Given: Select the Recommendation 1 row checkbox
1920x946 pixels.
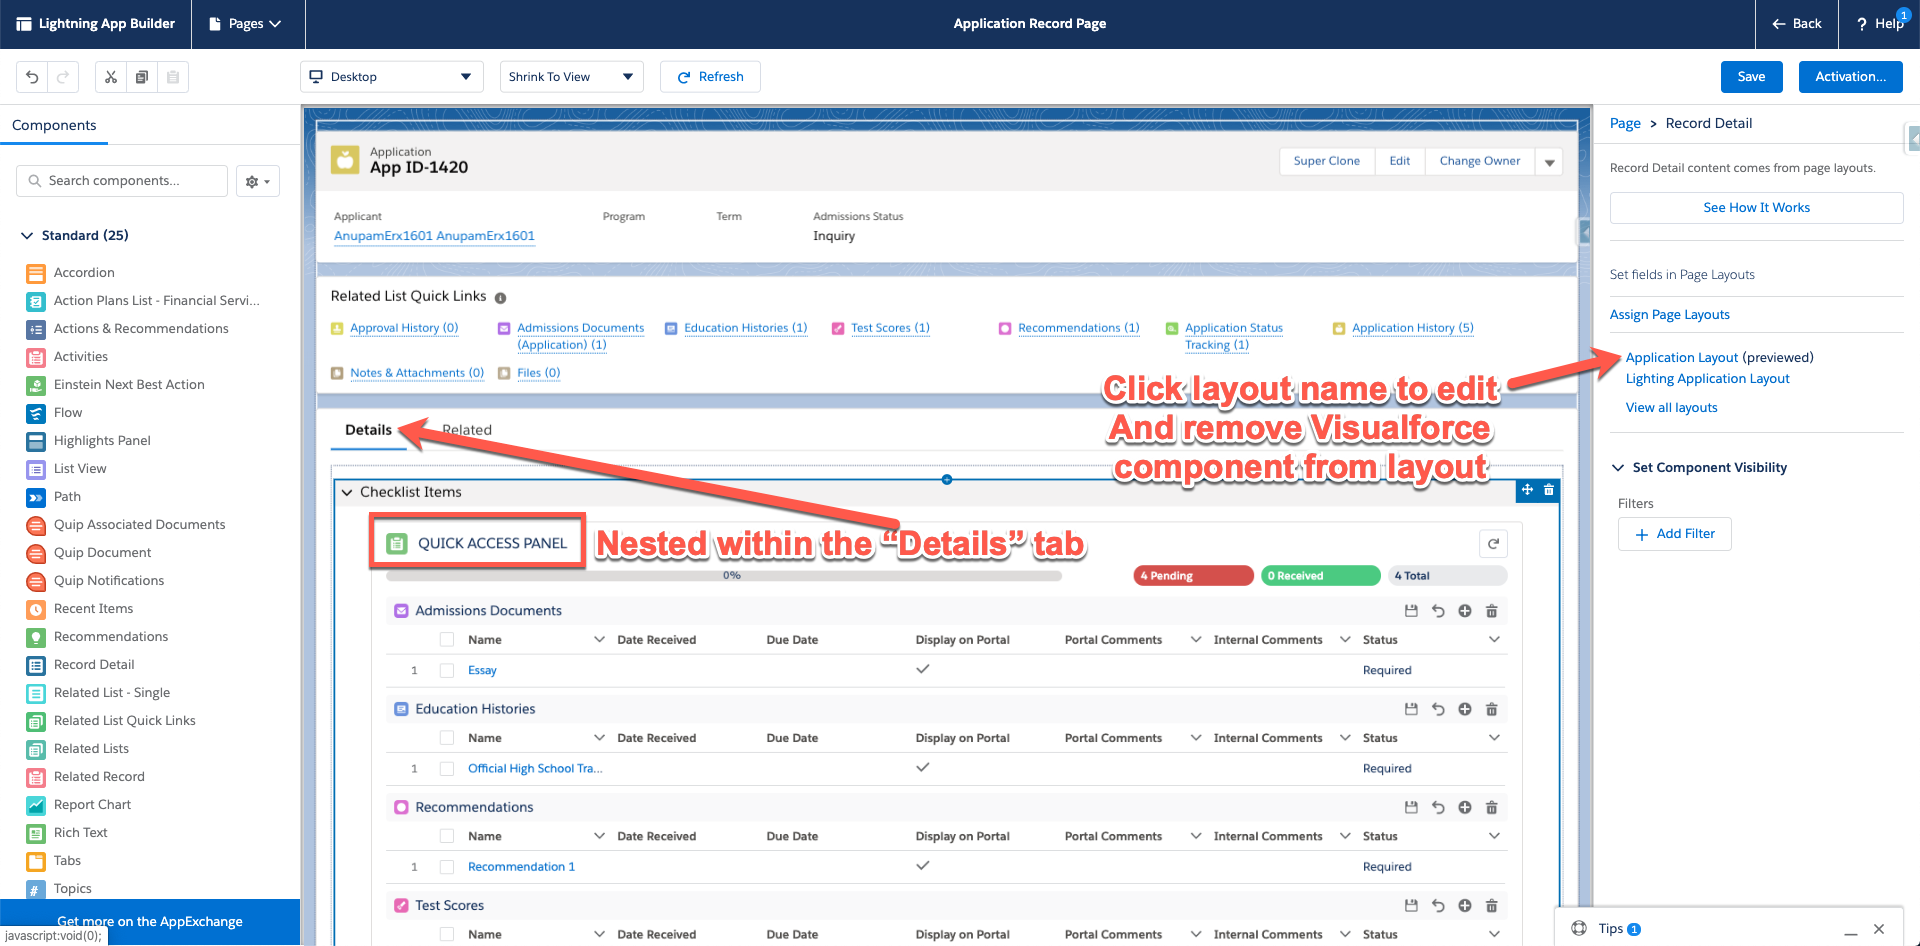Looking at the screenshot, I should click(447, 867).
